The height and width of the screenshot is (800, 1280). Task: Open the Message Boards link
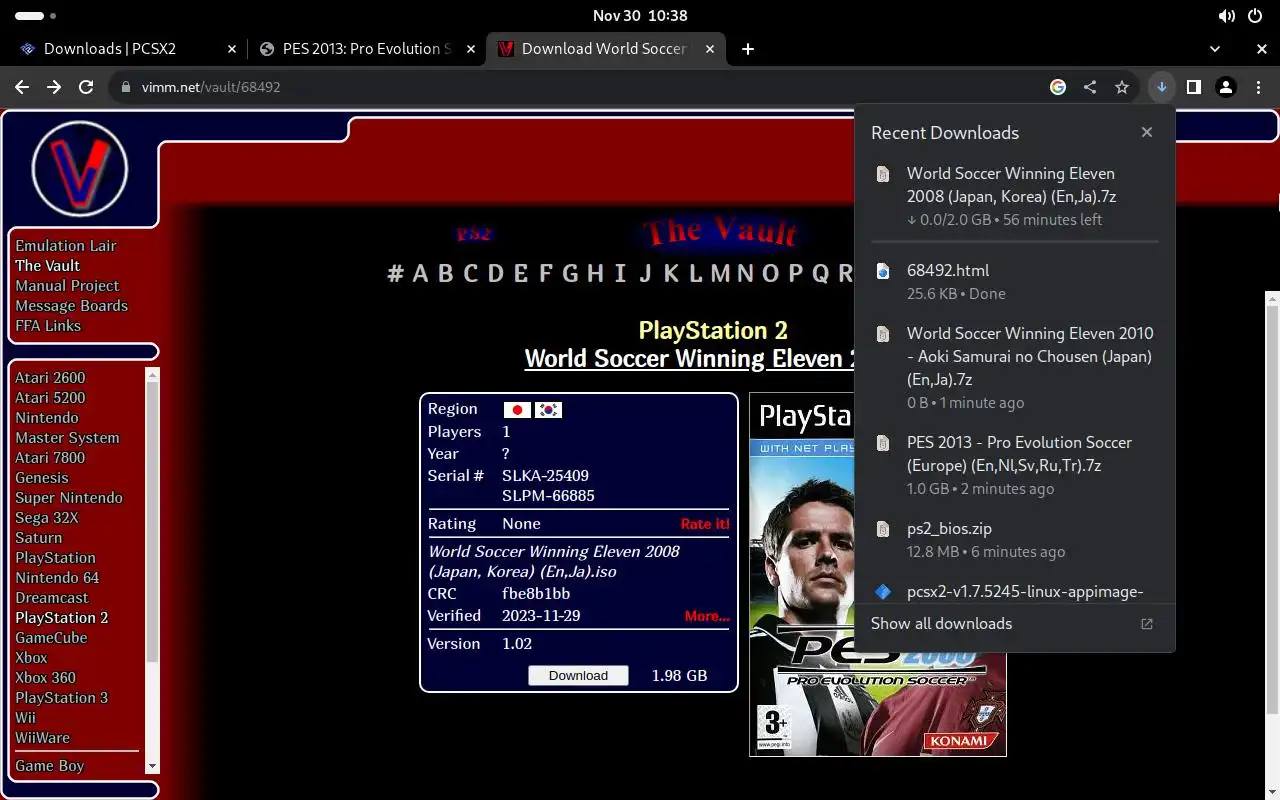coord(71,306)
